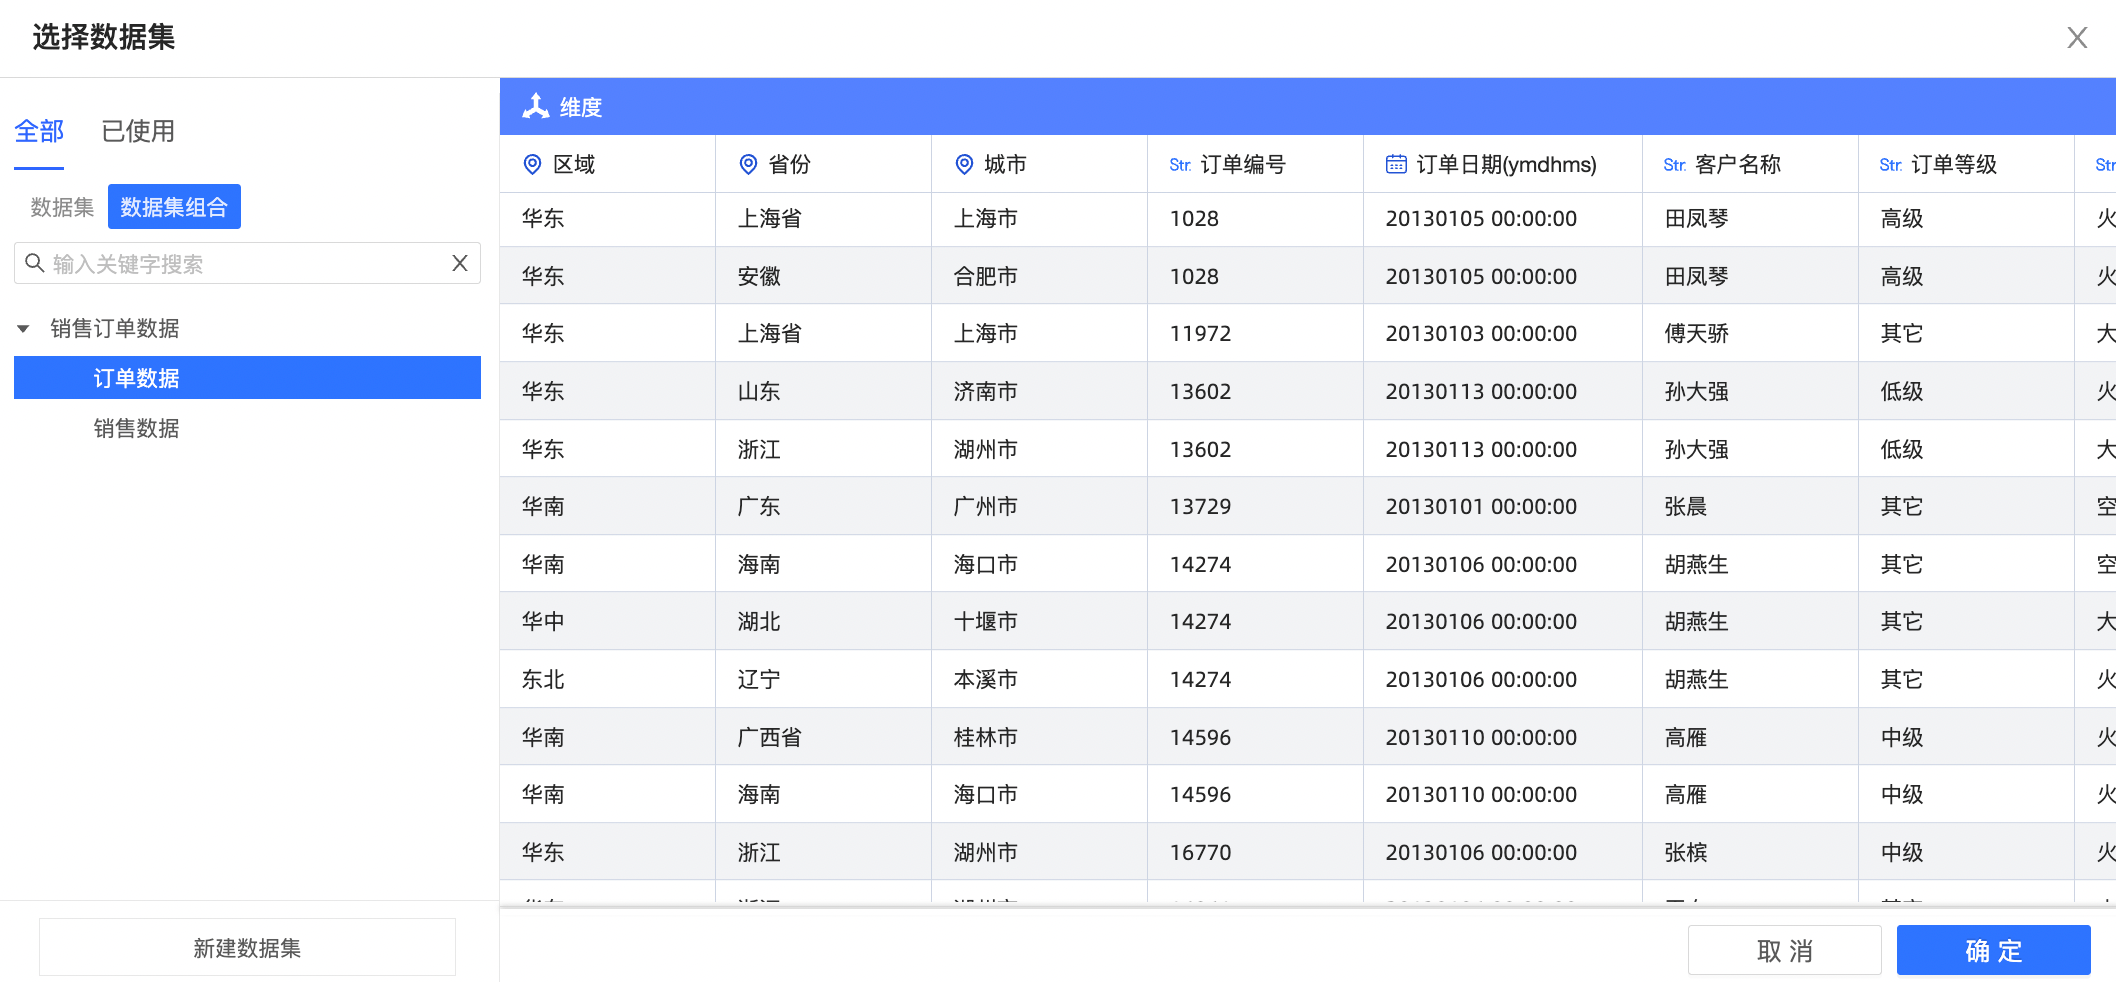Click the 维度 dimension icon
Image resolution: width=2116 pixels, height=982 pixels.
click(x=536, y=106)
